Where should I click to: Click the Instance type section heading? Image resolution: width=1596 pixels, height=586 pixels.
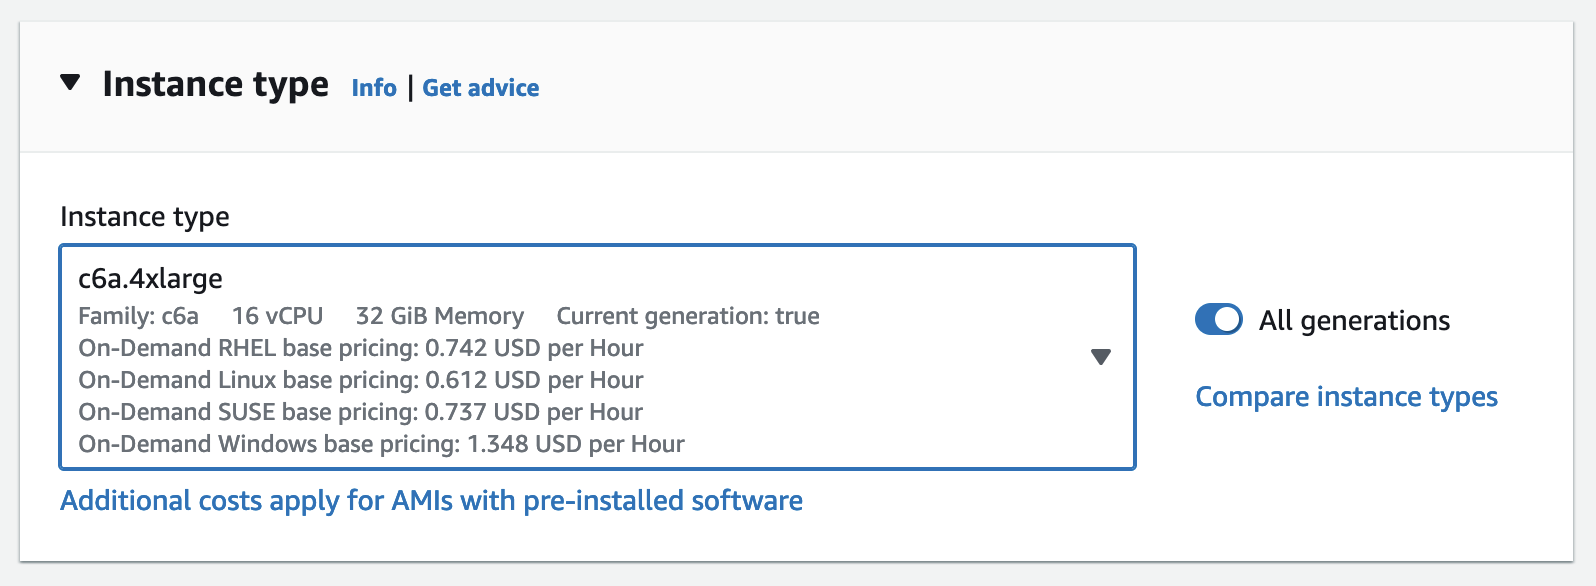coord(215,85)
